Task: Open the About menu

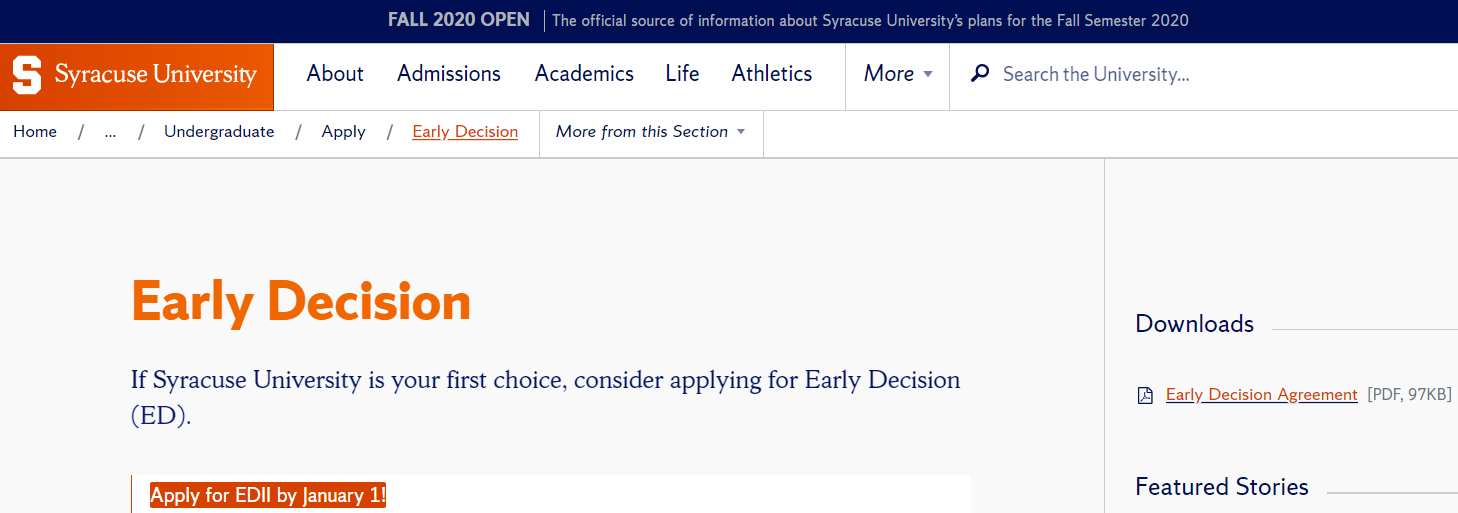Action: pos(335,74)
